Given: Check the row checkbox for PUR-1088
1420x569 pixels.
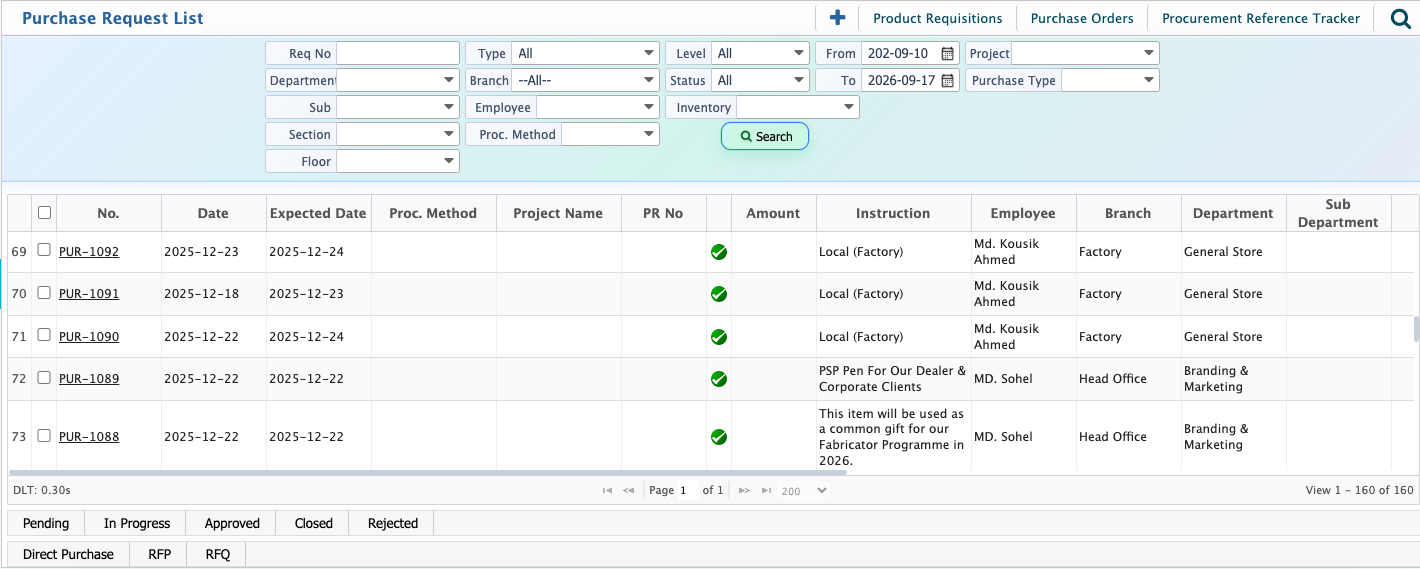Looking at the screenshot, I should pos(44,435).
